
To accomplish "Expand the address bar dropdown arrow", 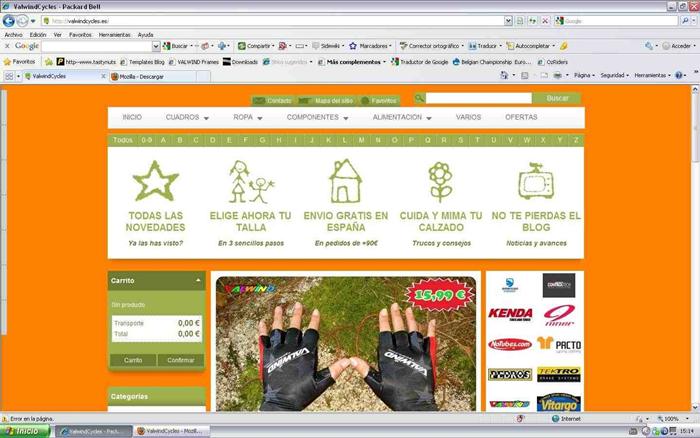I will pyautogui.click(x=508, y=21).
